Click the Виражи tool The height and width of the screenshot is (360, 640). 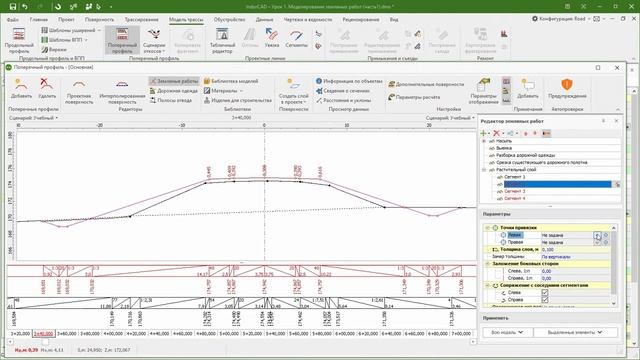pos(54,49)
